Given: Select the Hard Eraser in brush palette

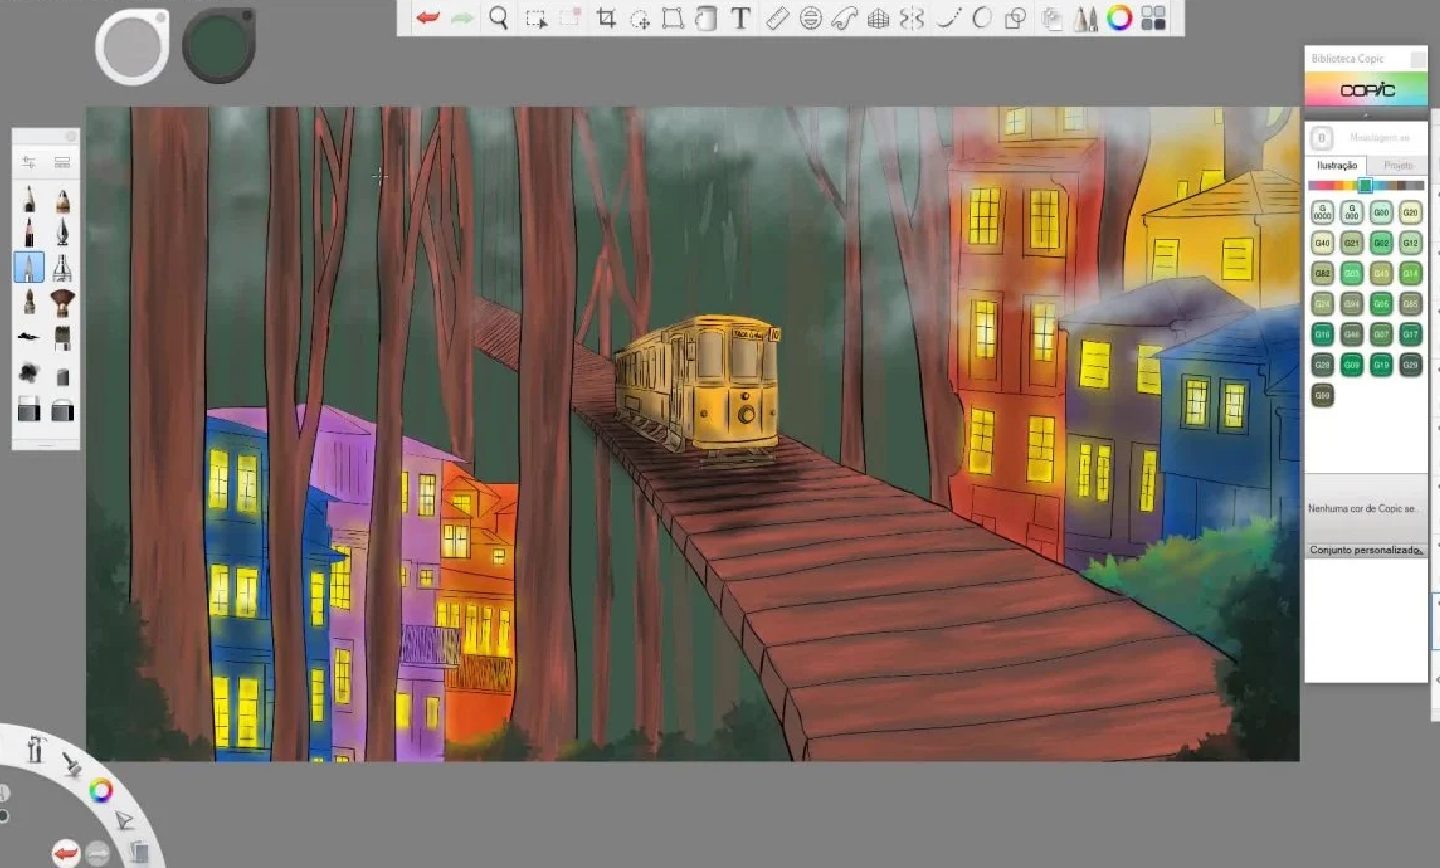Looking at the screenshot, I should tap(29, 409).
